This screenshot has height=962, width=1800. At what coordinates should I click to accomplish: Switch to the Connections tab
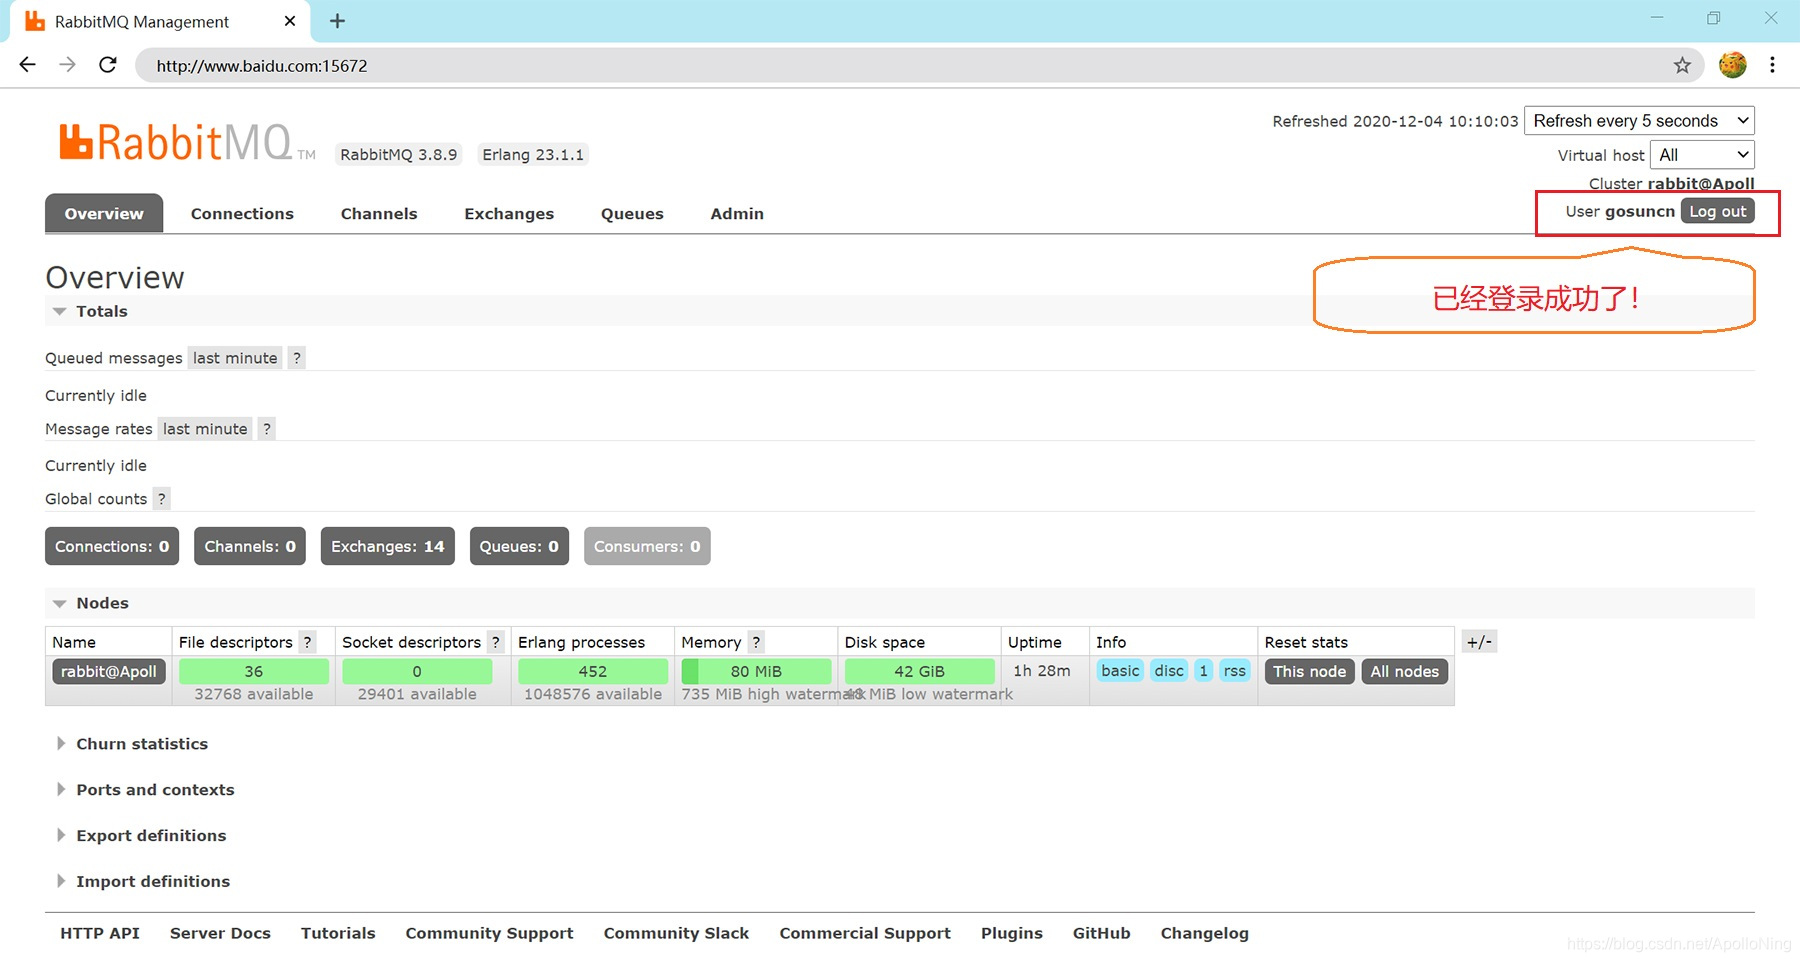(242, 214)
